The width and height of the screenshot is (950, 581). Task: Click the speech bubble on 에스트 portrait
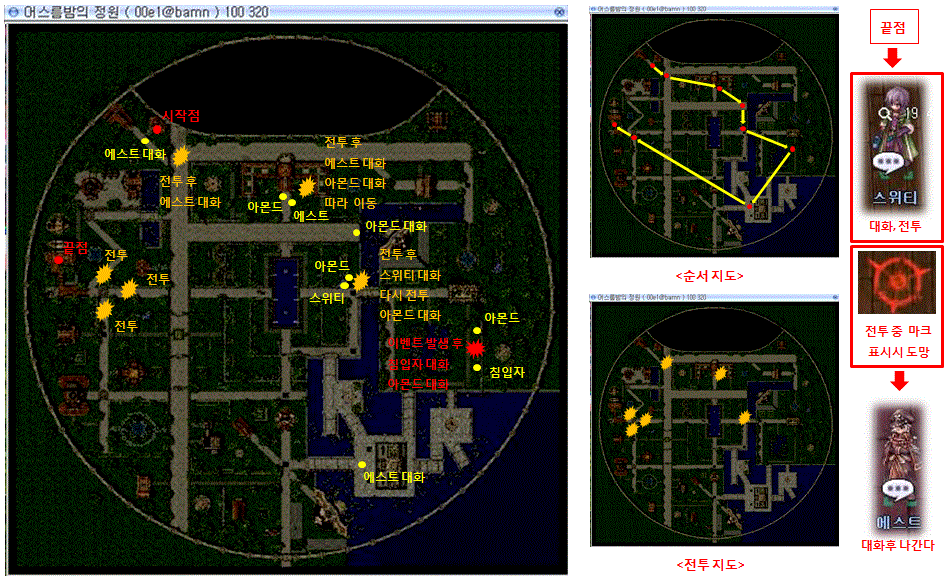point(897,490)
